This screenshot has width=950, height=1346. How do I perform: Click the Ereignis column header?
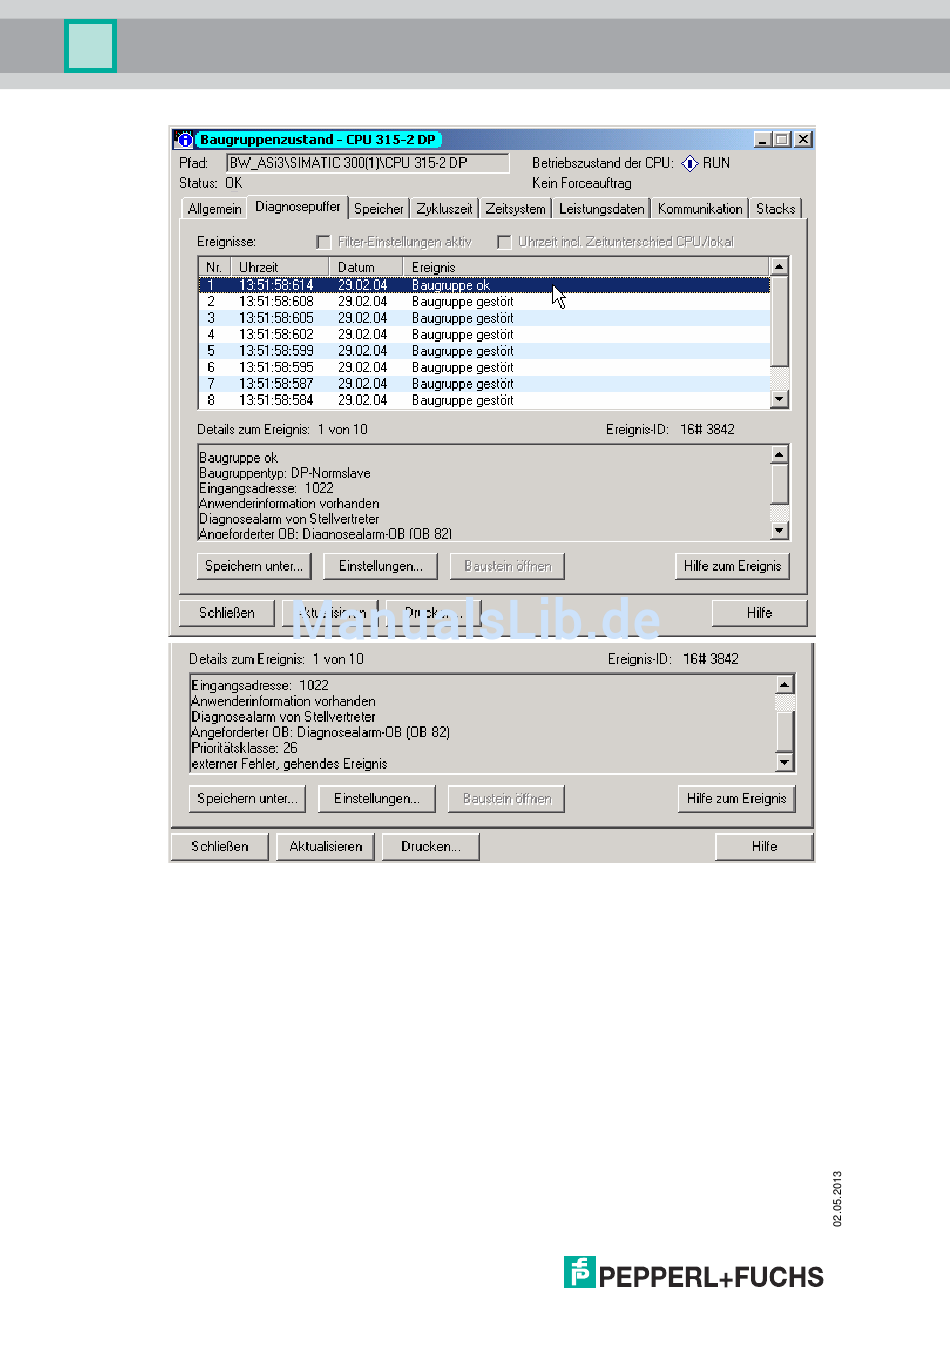tap(586, 267)
